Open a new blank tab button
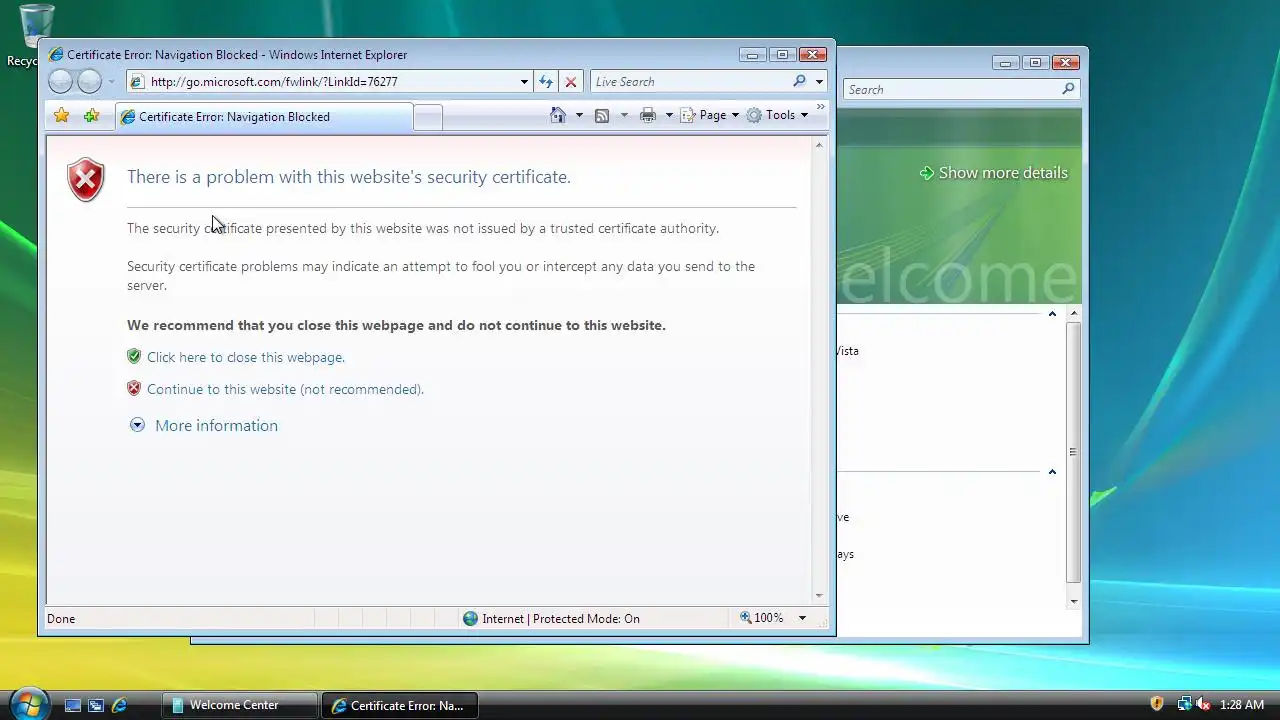The width and height of the screenshot is (1280, 720). (x=428, y=118)
